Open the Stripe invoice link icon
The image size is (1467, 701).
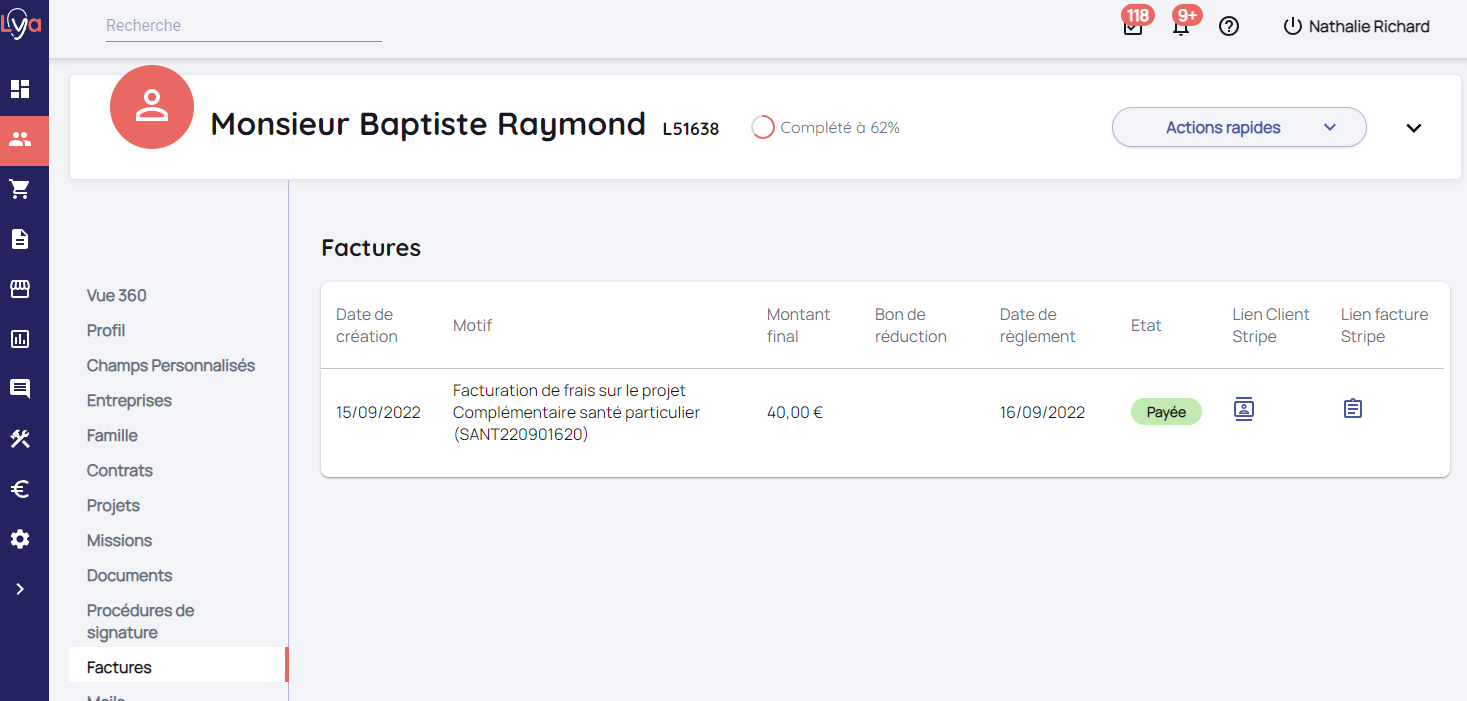click(x=1352, y=409)
